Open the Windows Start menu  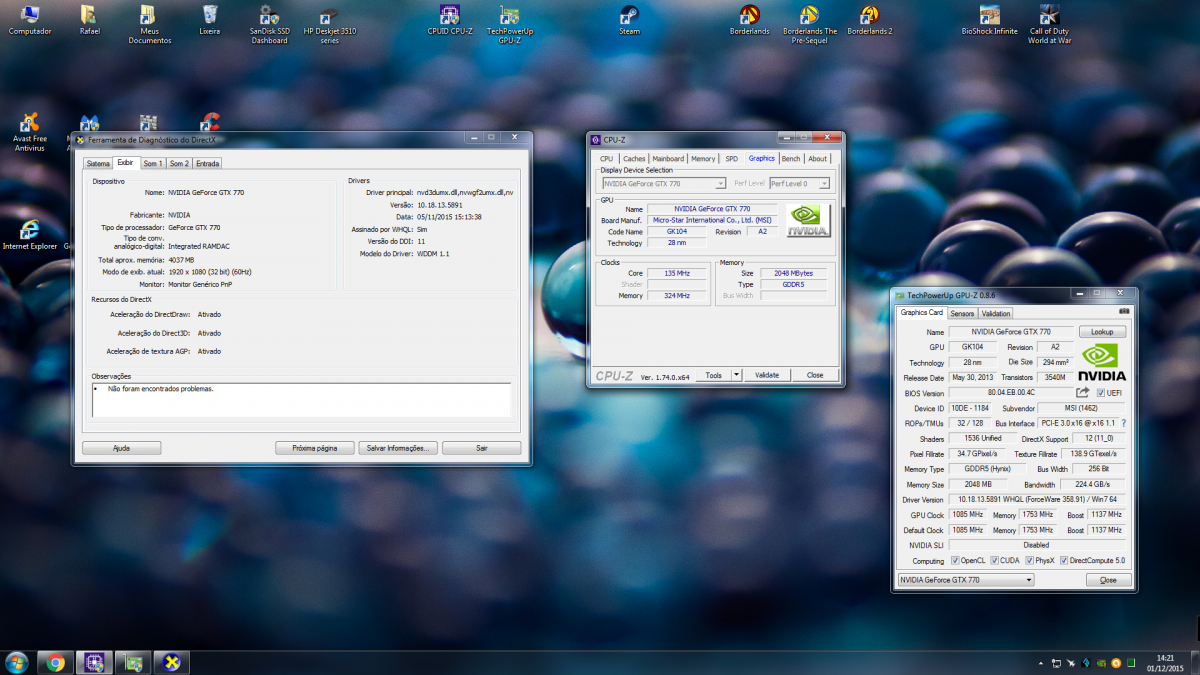(x=17, y=662)
